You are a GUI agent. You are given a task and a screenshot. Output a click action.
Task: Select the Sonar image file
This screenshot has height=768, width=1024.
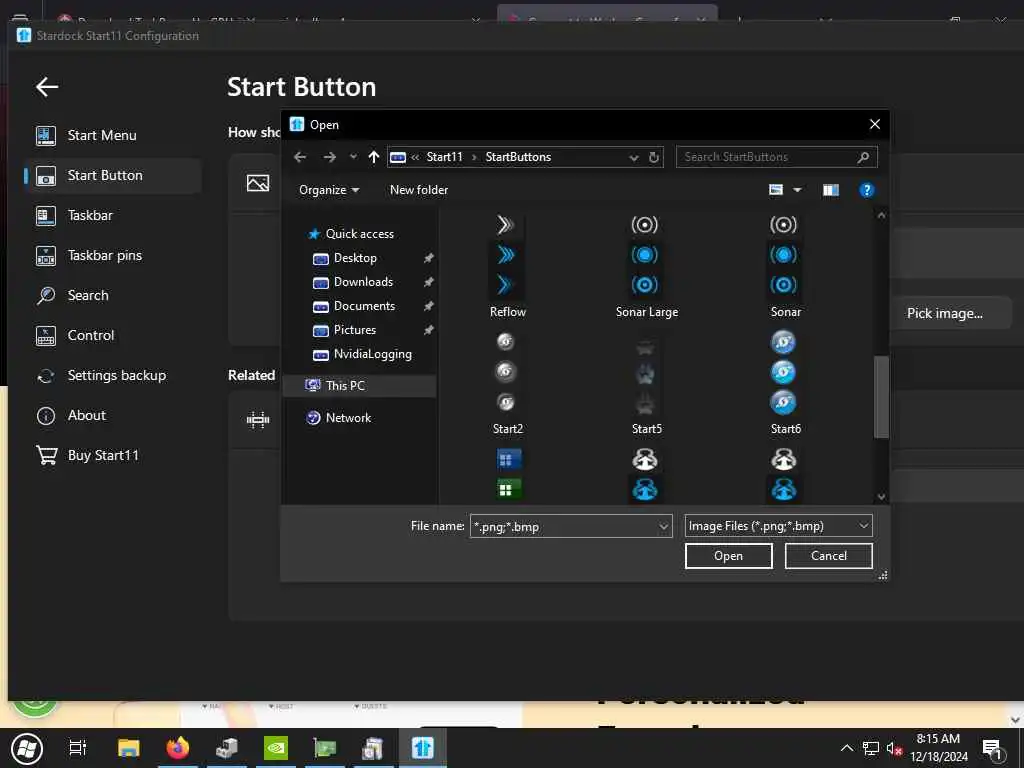click(x=785, y=265)
